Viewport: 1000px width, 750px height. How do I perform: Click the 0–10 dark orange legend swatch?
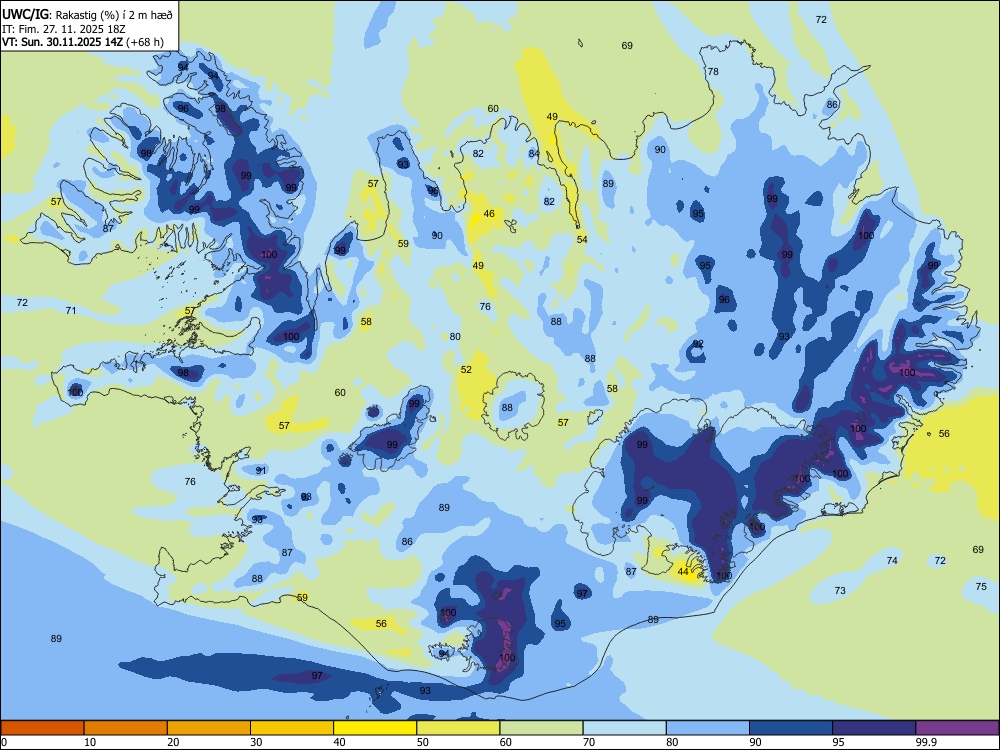tap(43, 728)
